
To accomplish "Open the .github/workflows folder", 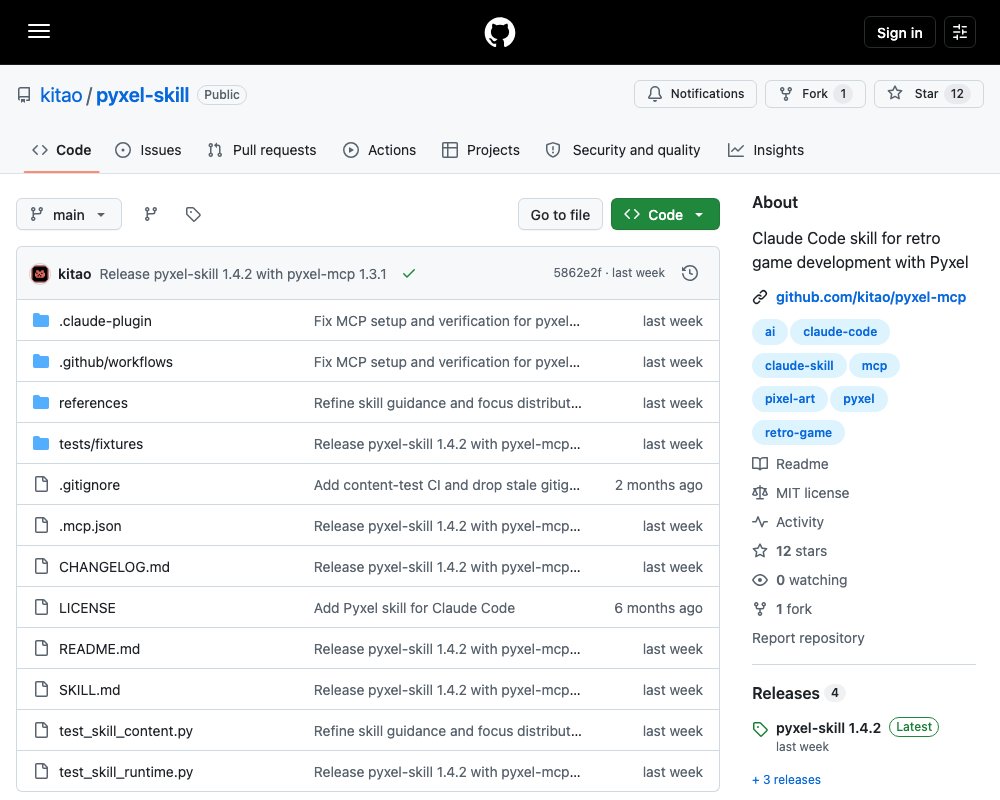I will 116,362.
